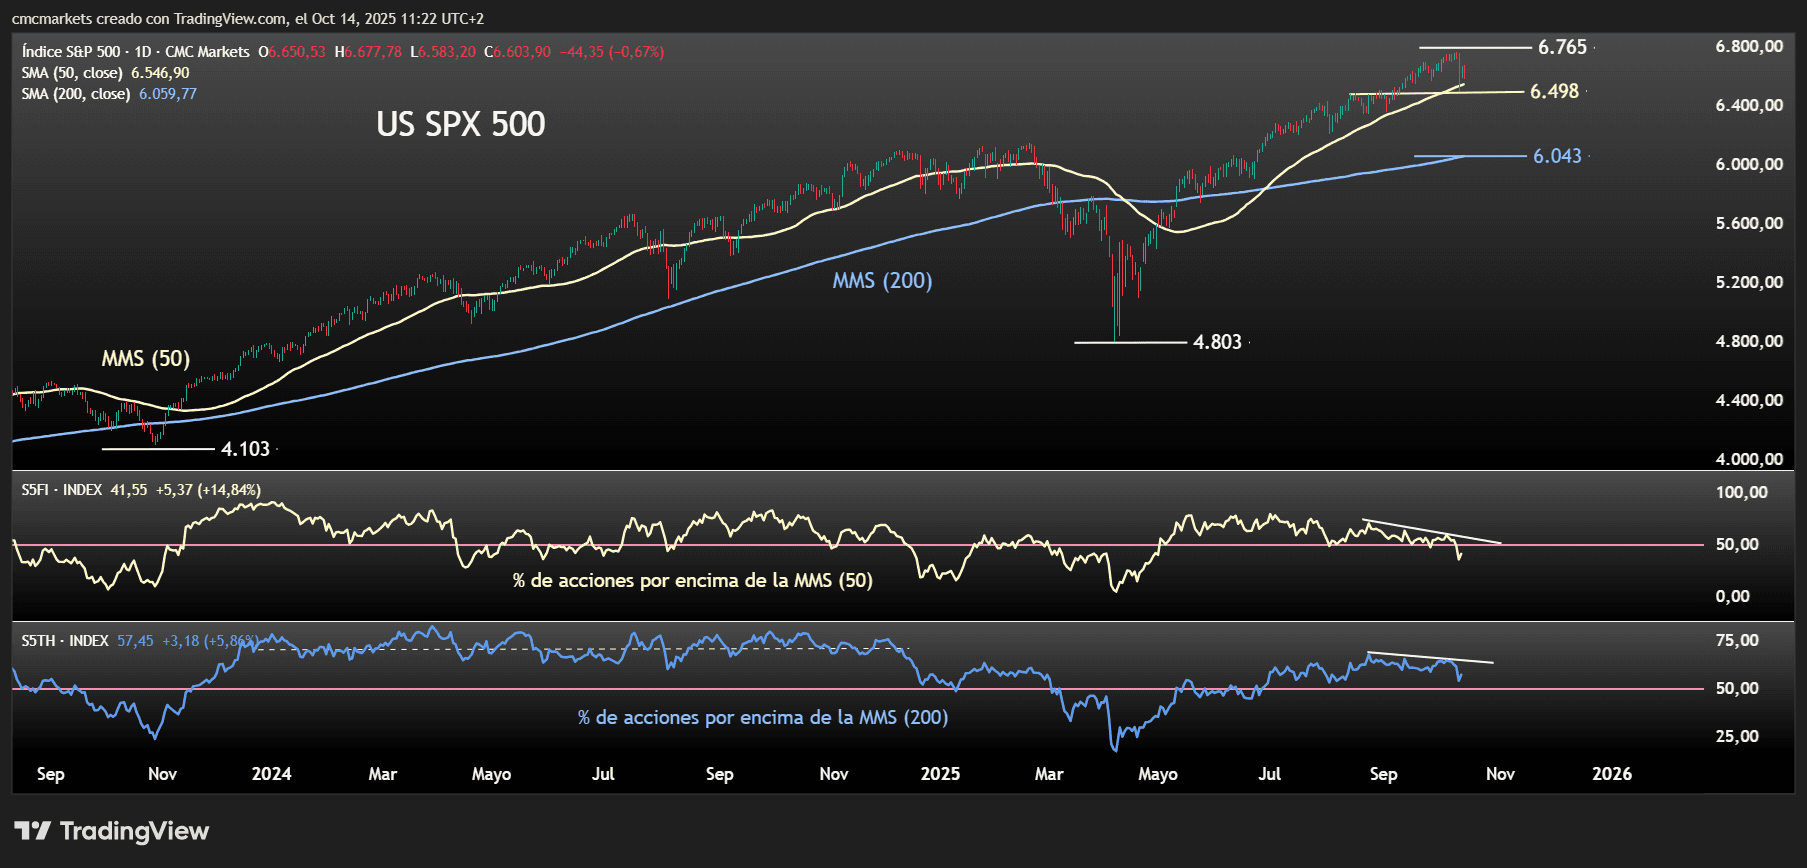
Task: Select the US SPX 500 text annotation
Action: (x=461, y=124)
